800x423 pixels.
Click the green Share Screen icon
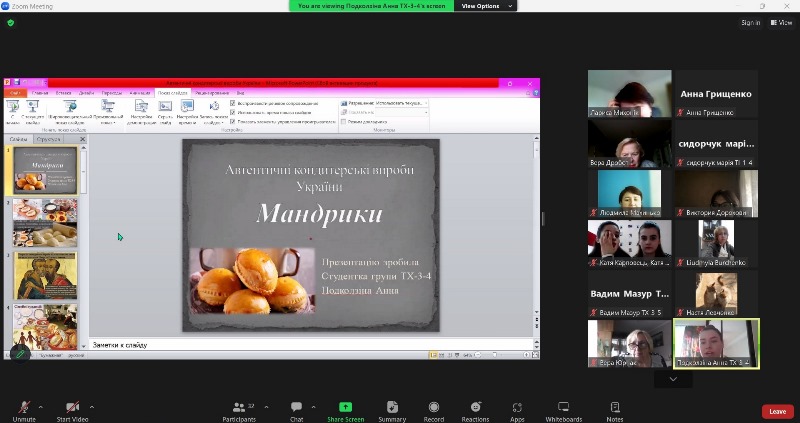point(345,407)
